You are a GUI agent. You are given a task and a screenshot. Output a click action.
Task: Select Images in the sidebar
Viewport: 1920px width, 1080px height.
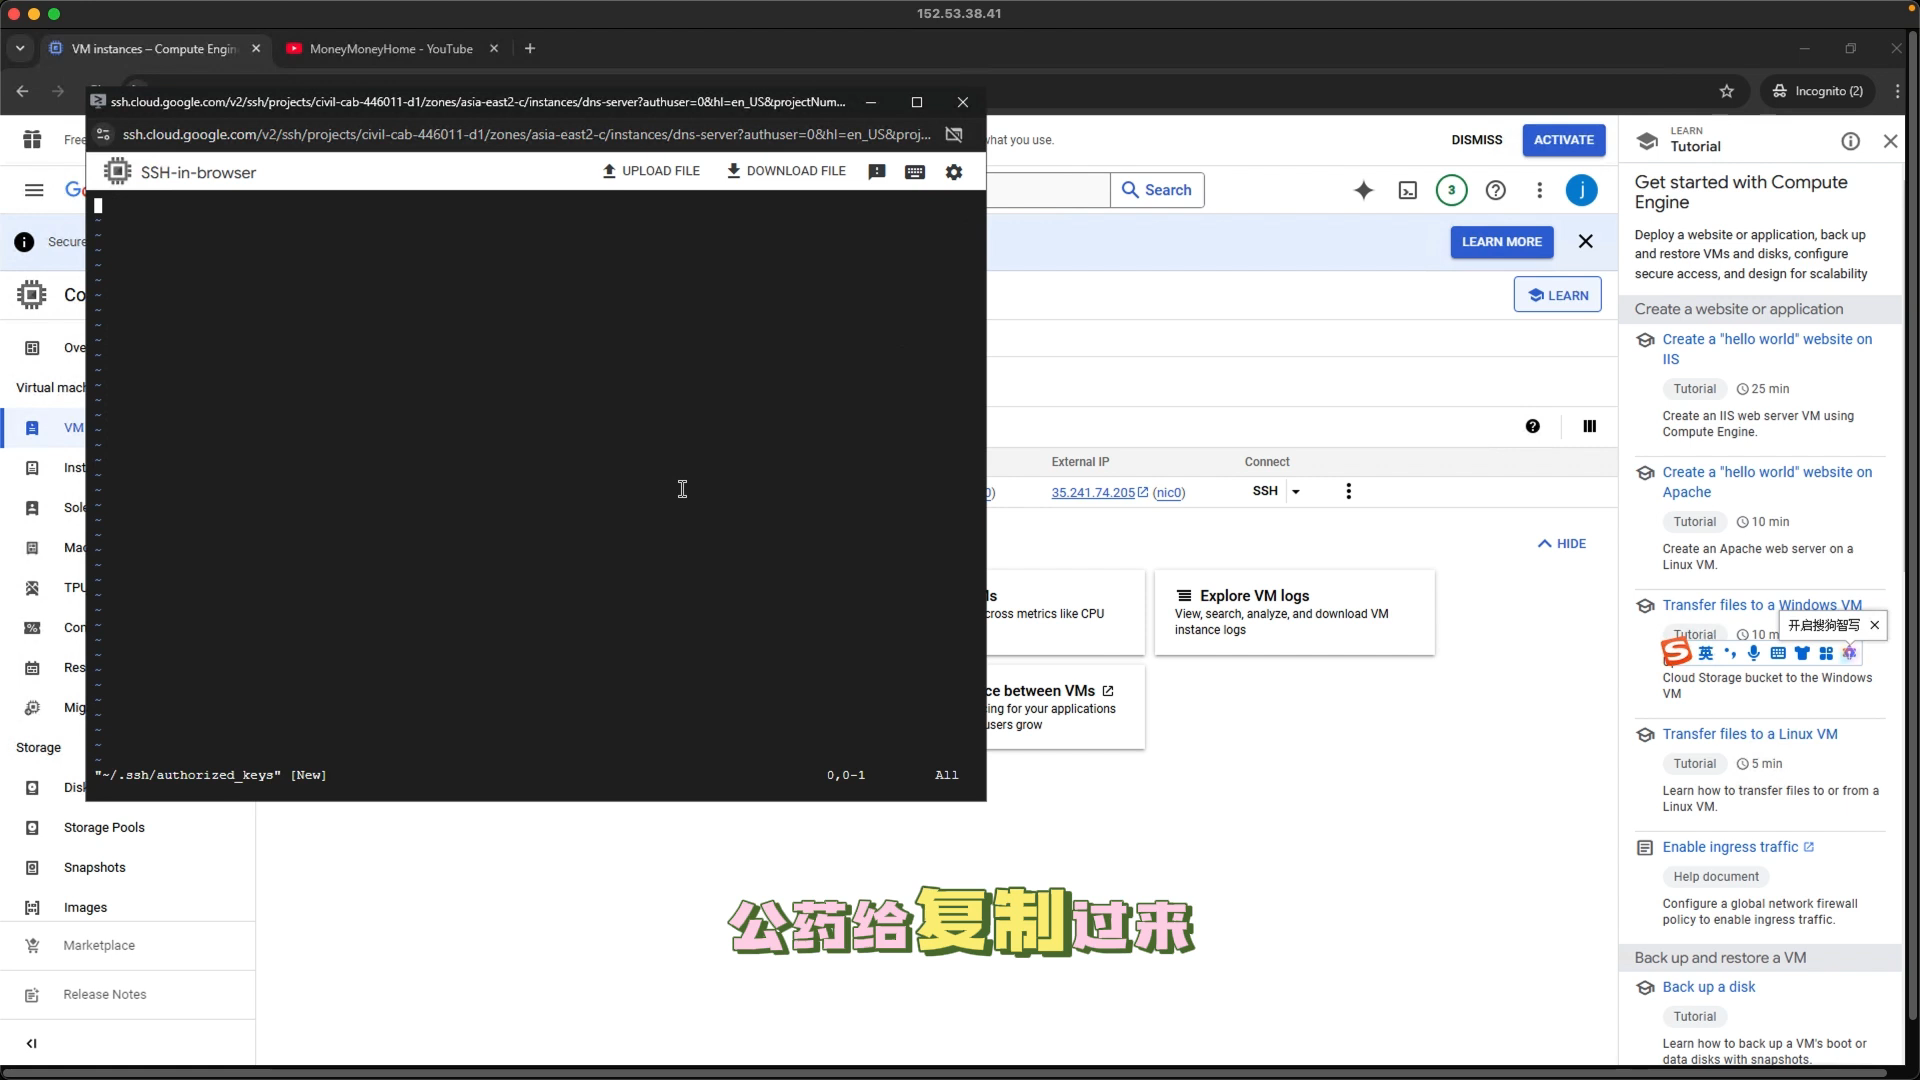tap(85, 908)
